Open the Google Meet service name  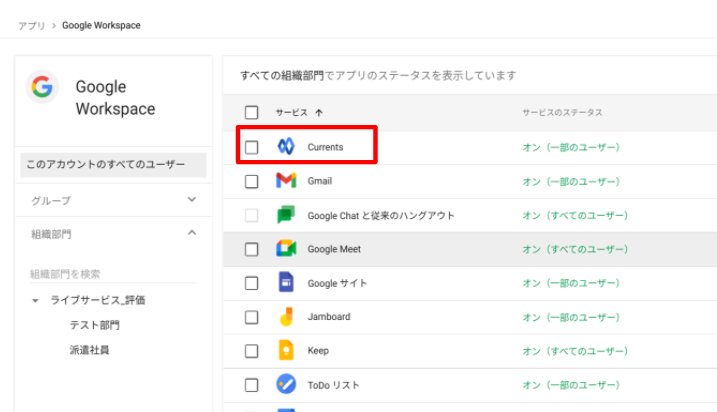pyautogui.click(x=334, y=249)
